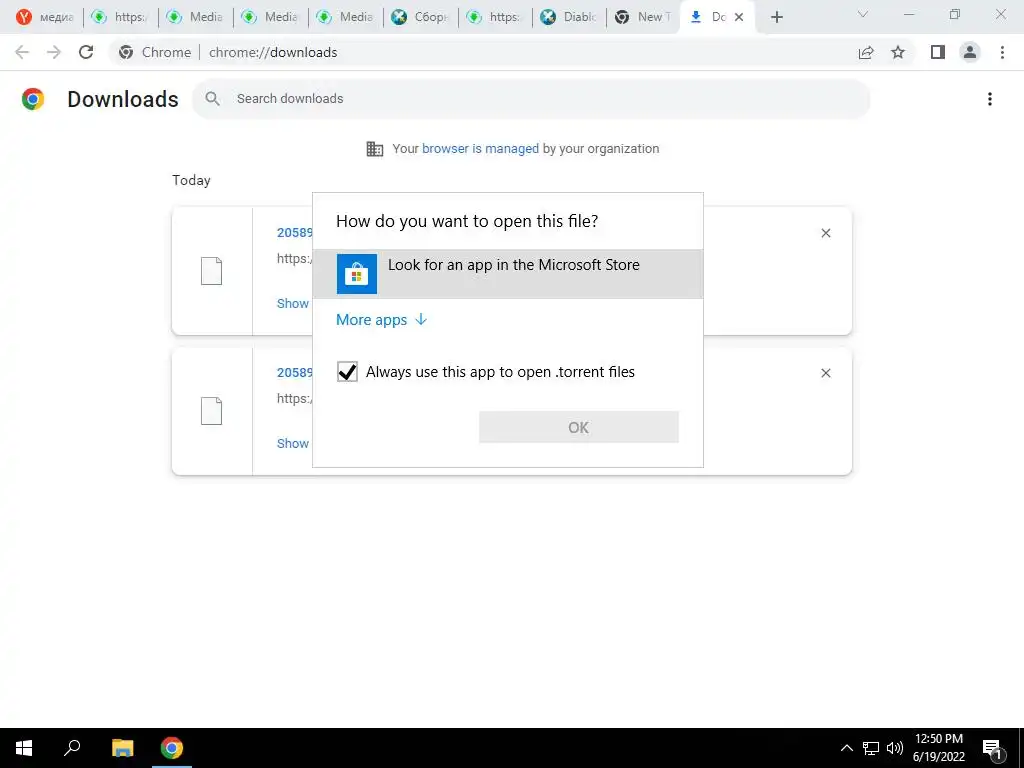Click Show in folder for first download

coord(293,303)
